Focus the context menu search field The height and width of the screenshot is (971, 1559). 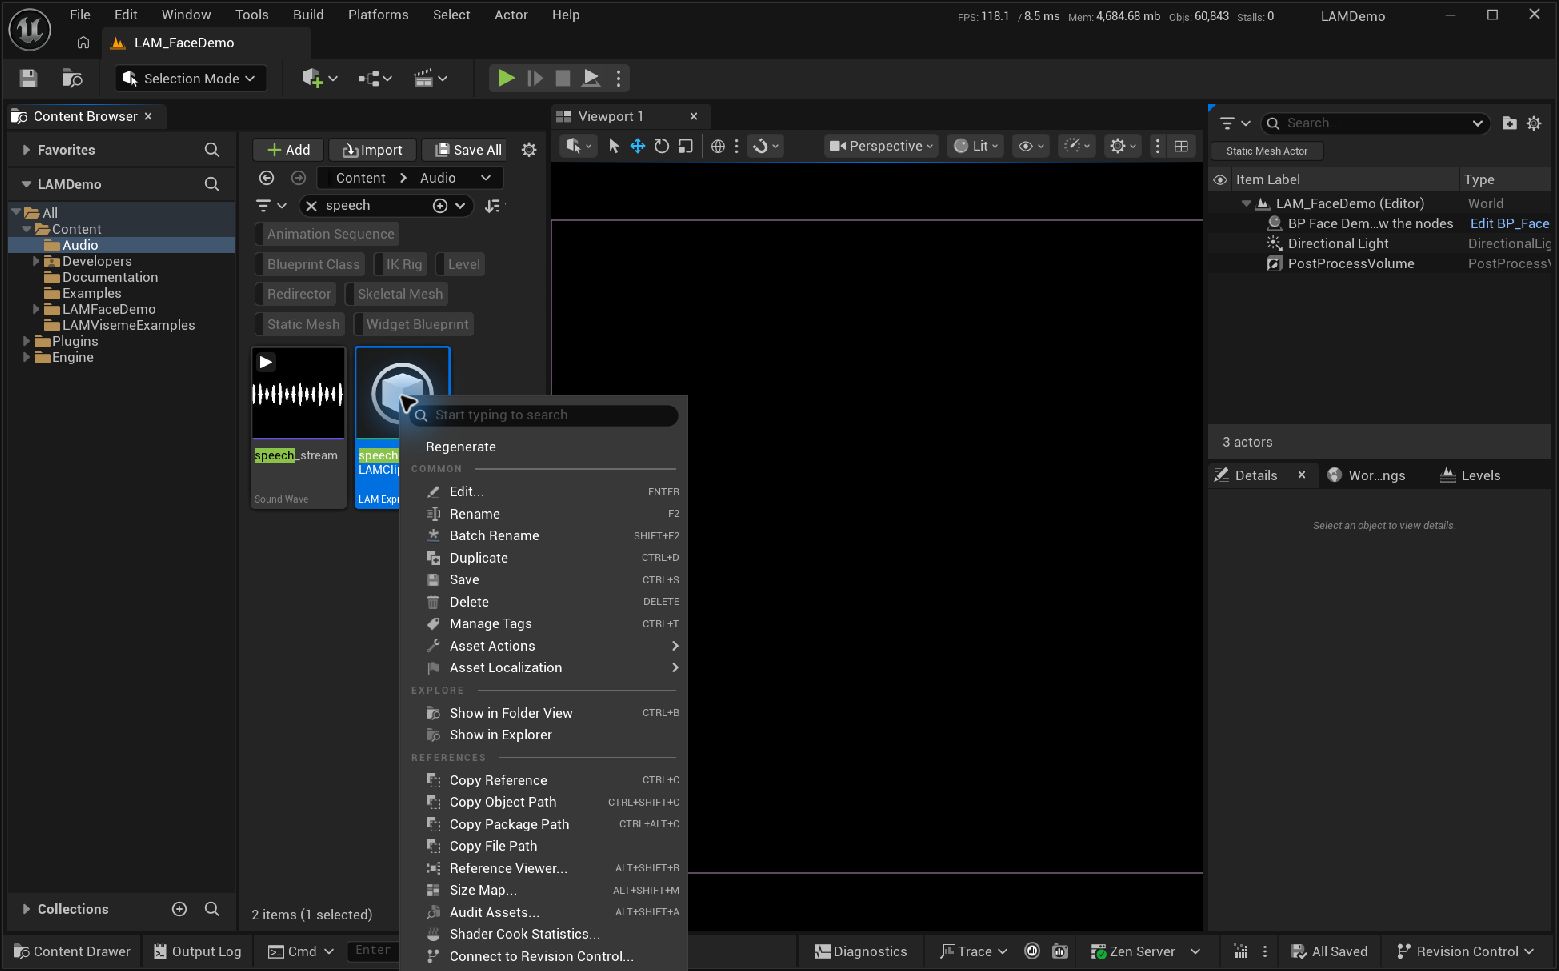tap(544, 415)
